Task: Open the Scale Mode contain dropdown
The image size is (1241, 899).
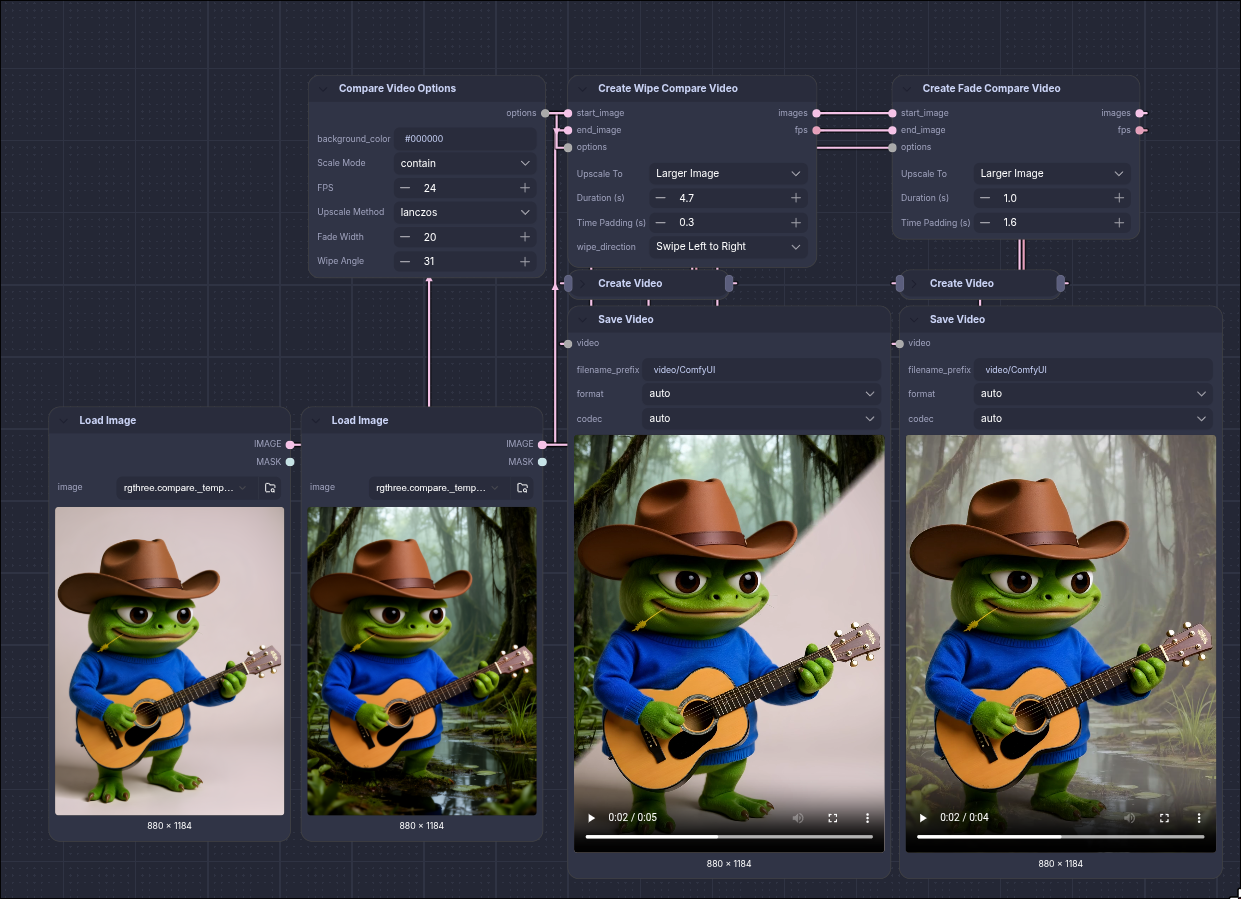Action: 465,163
